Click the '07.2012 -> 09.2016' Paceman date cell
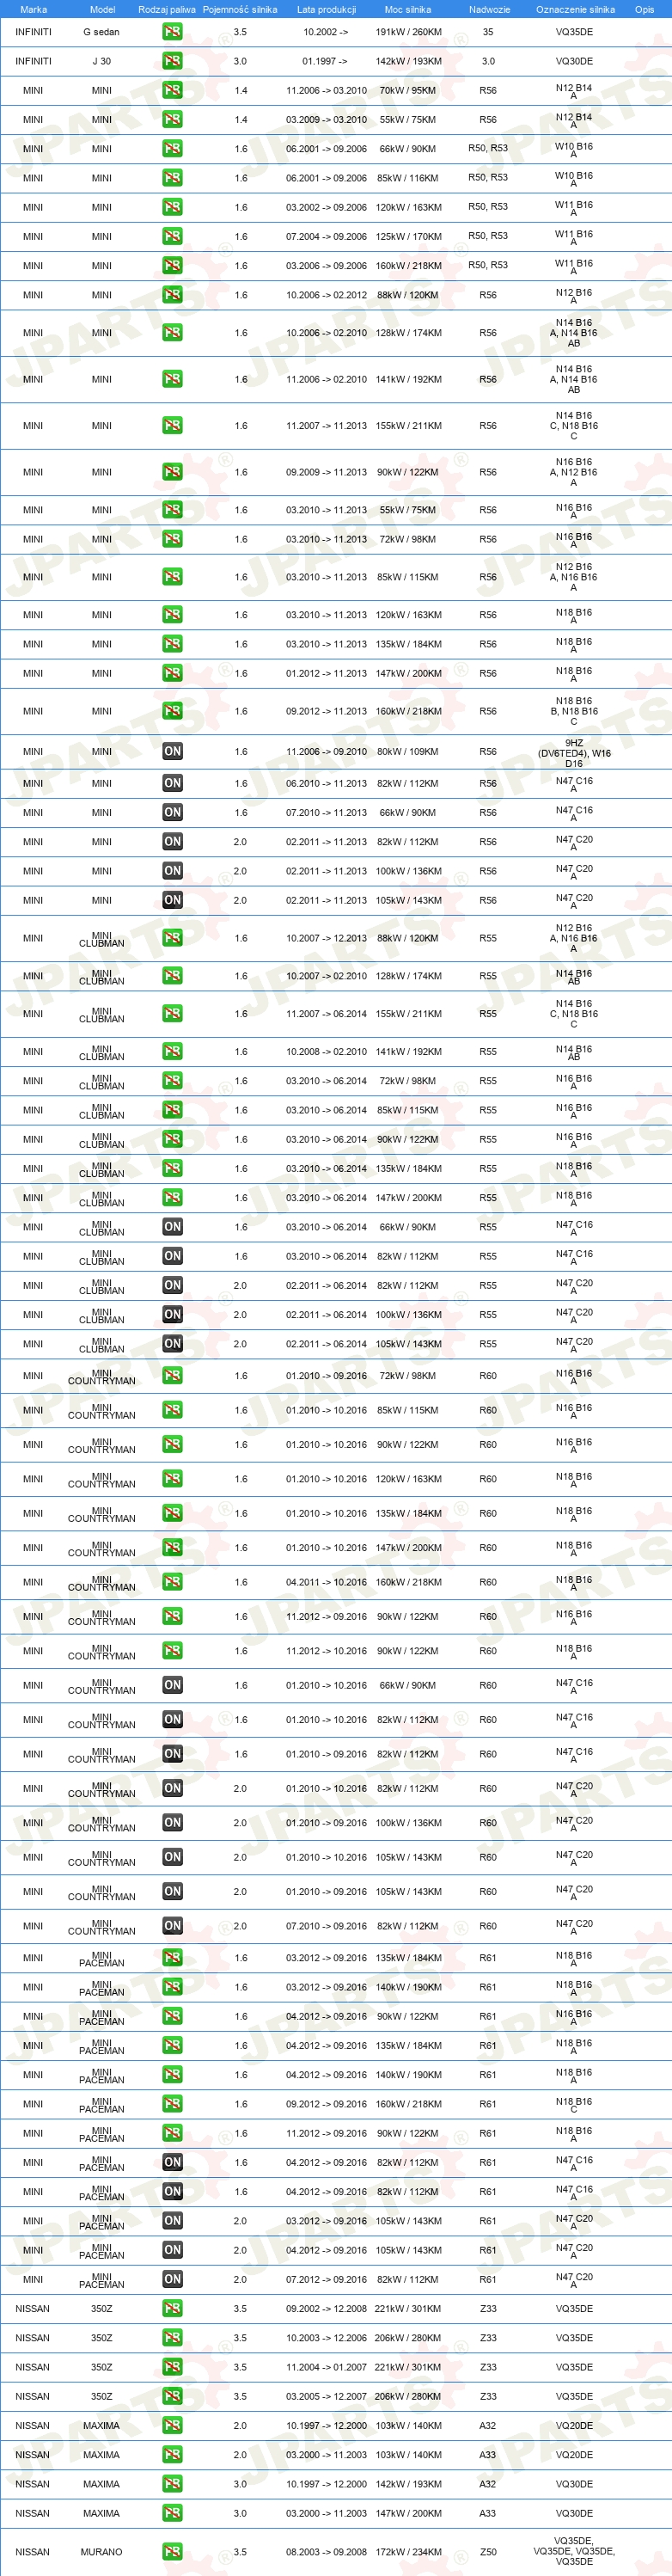 (x=326, y=2279)
